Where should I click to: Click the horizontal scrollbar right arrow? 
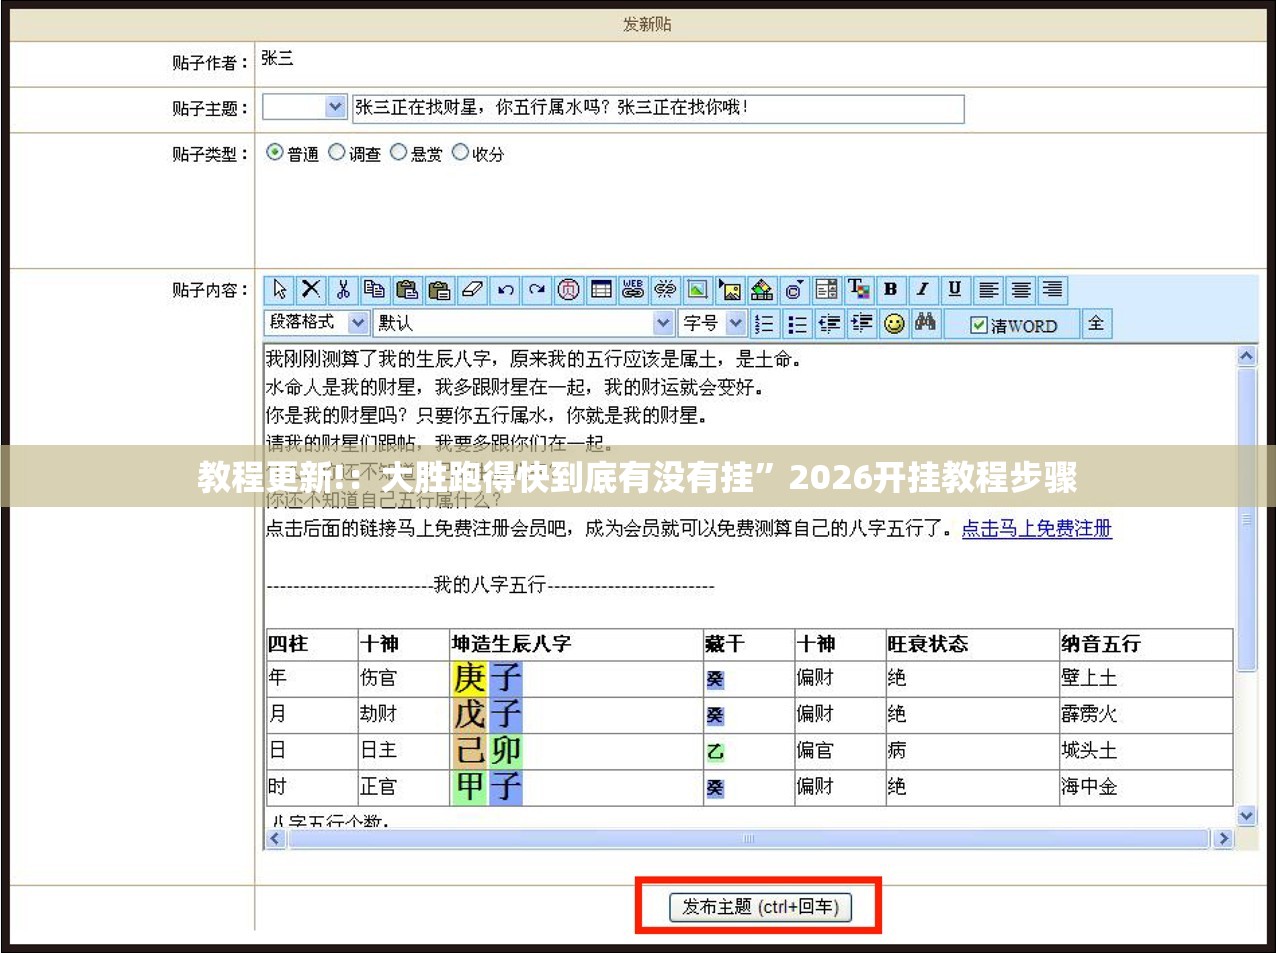click(1222, 839)
